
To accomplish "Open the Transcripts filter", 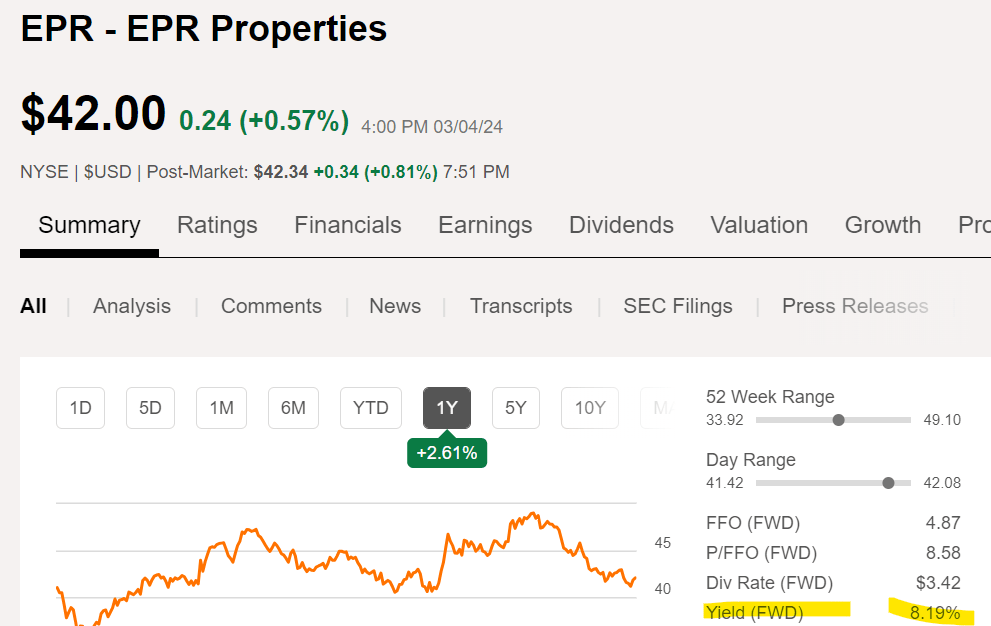I will pyautogui.click(x=521, y=306).
